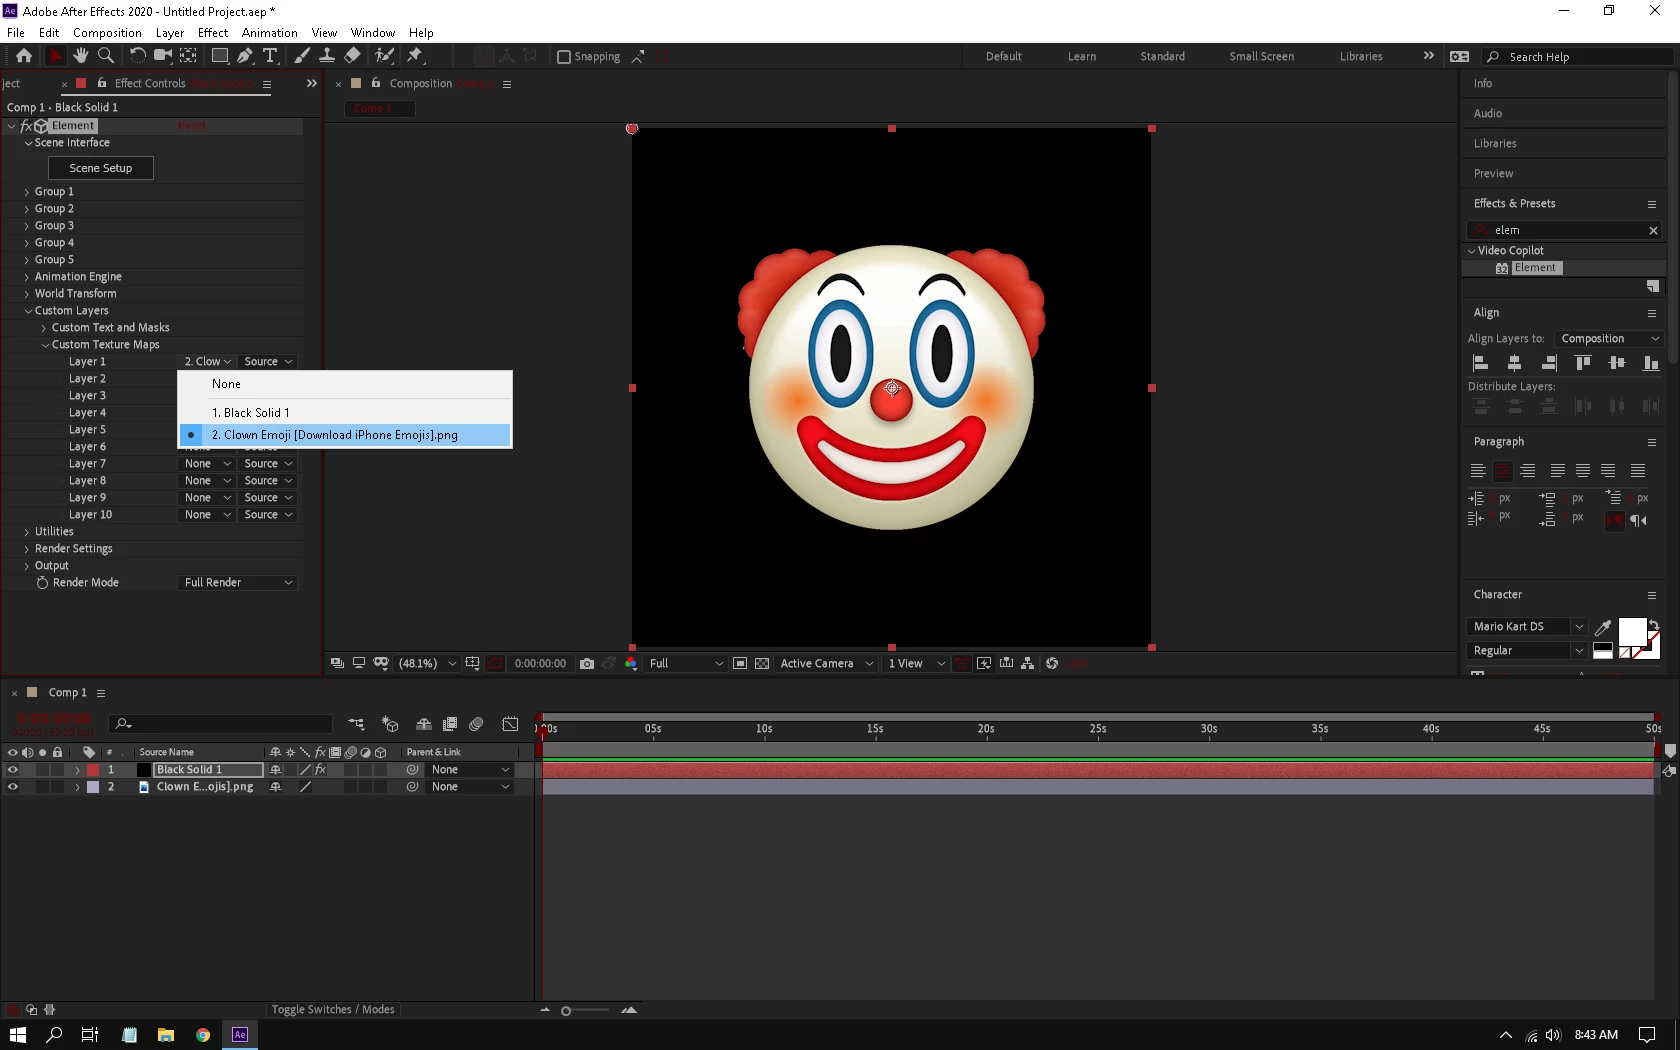This screenshot has width=1680, height=1050.
Task: Select the Eraser tool
Action: click(352, 56)
